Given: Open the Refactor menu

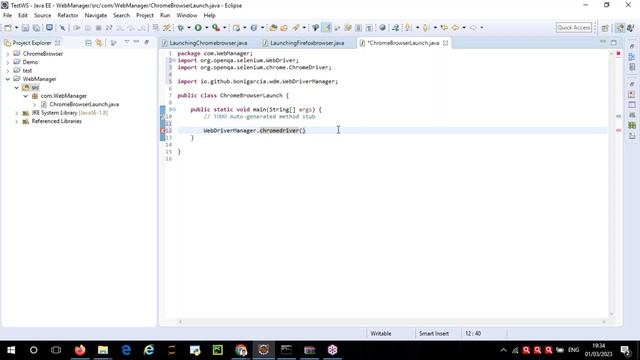Looking at the screenshot, I should [x=68, y=16].
